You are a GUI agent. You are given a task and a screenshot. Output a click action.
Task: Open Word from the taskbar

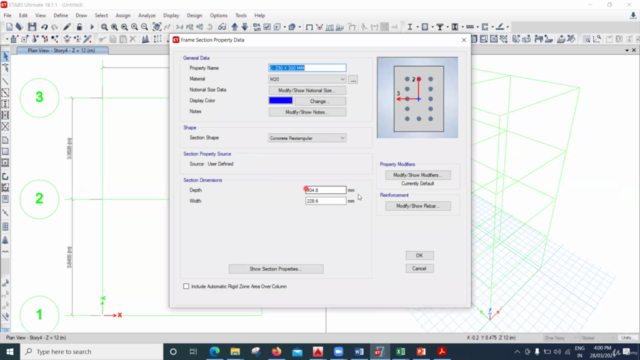pos(359,351)
